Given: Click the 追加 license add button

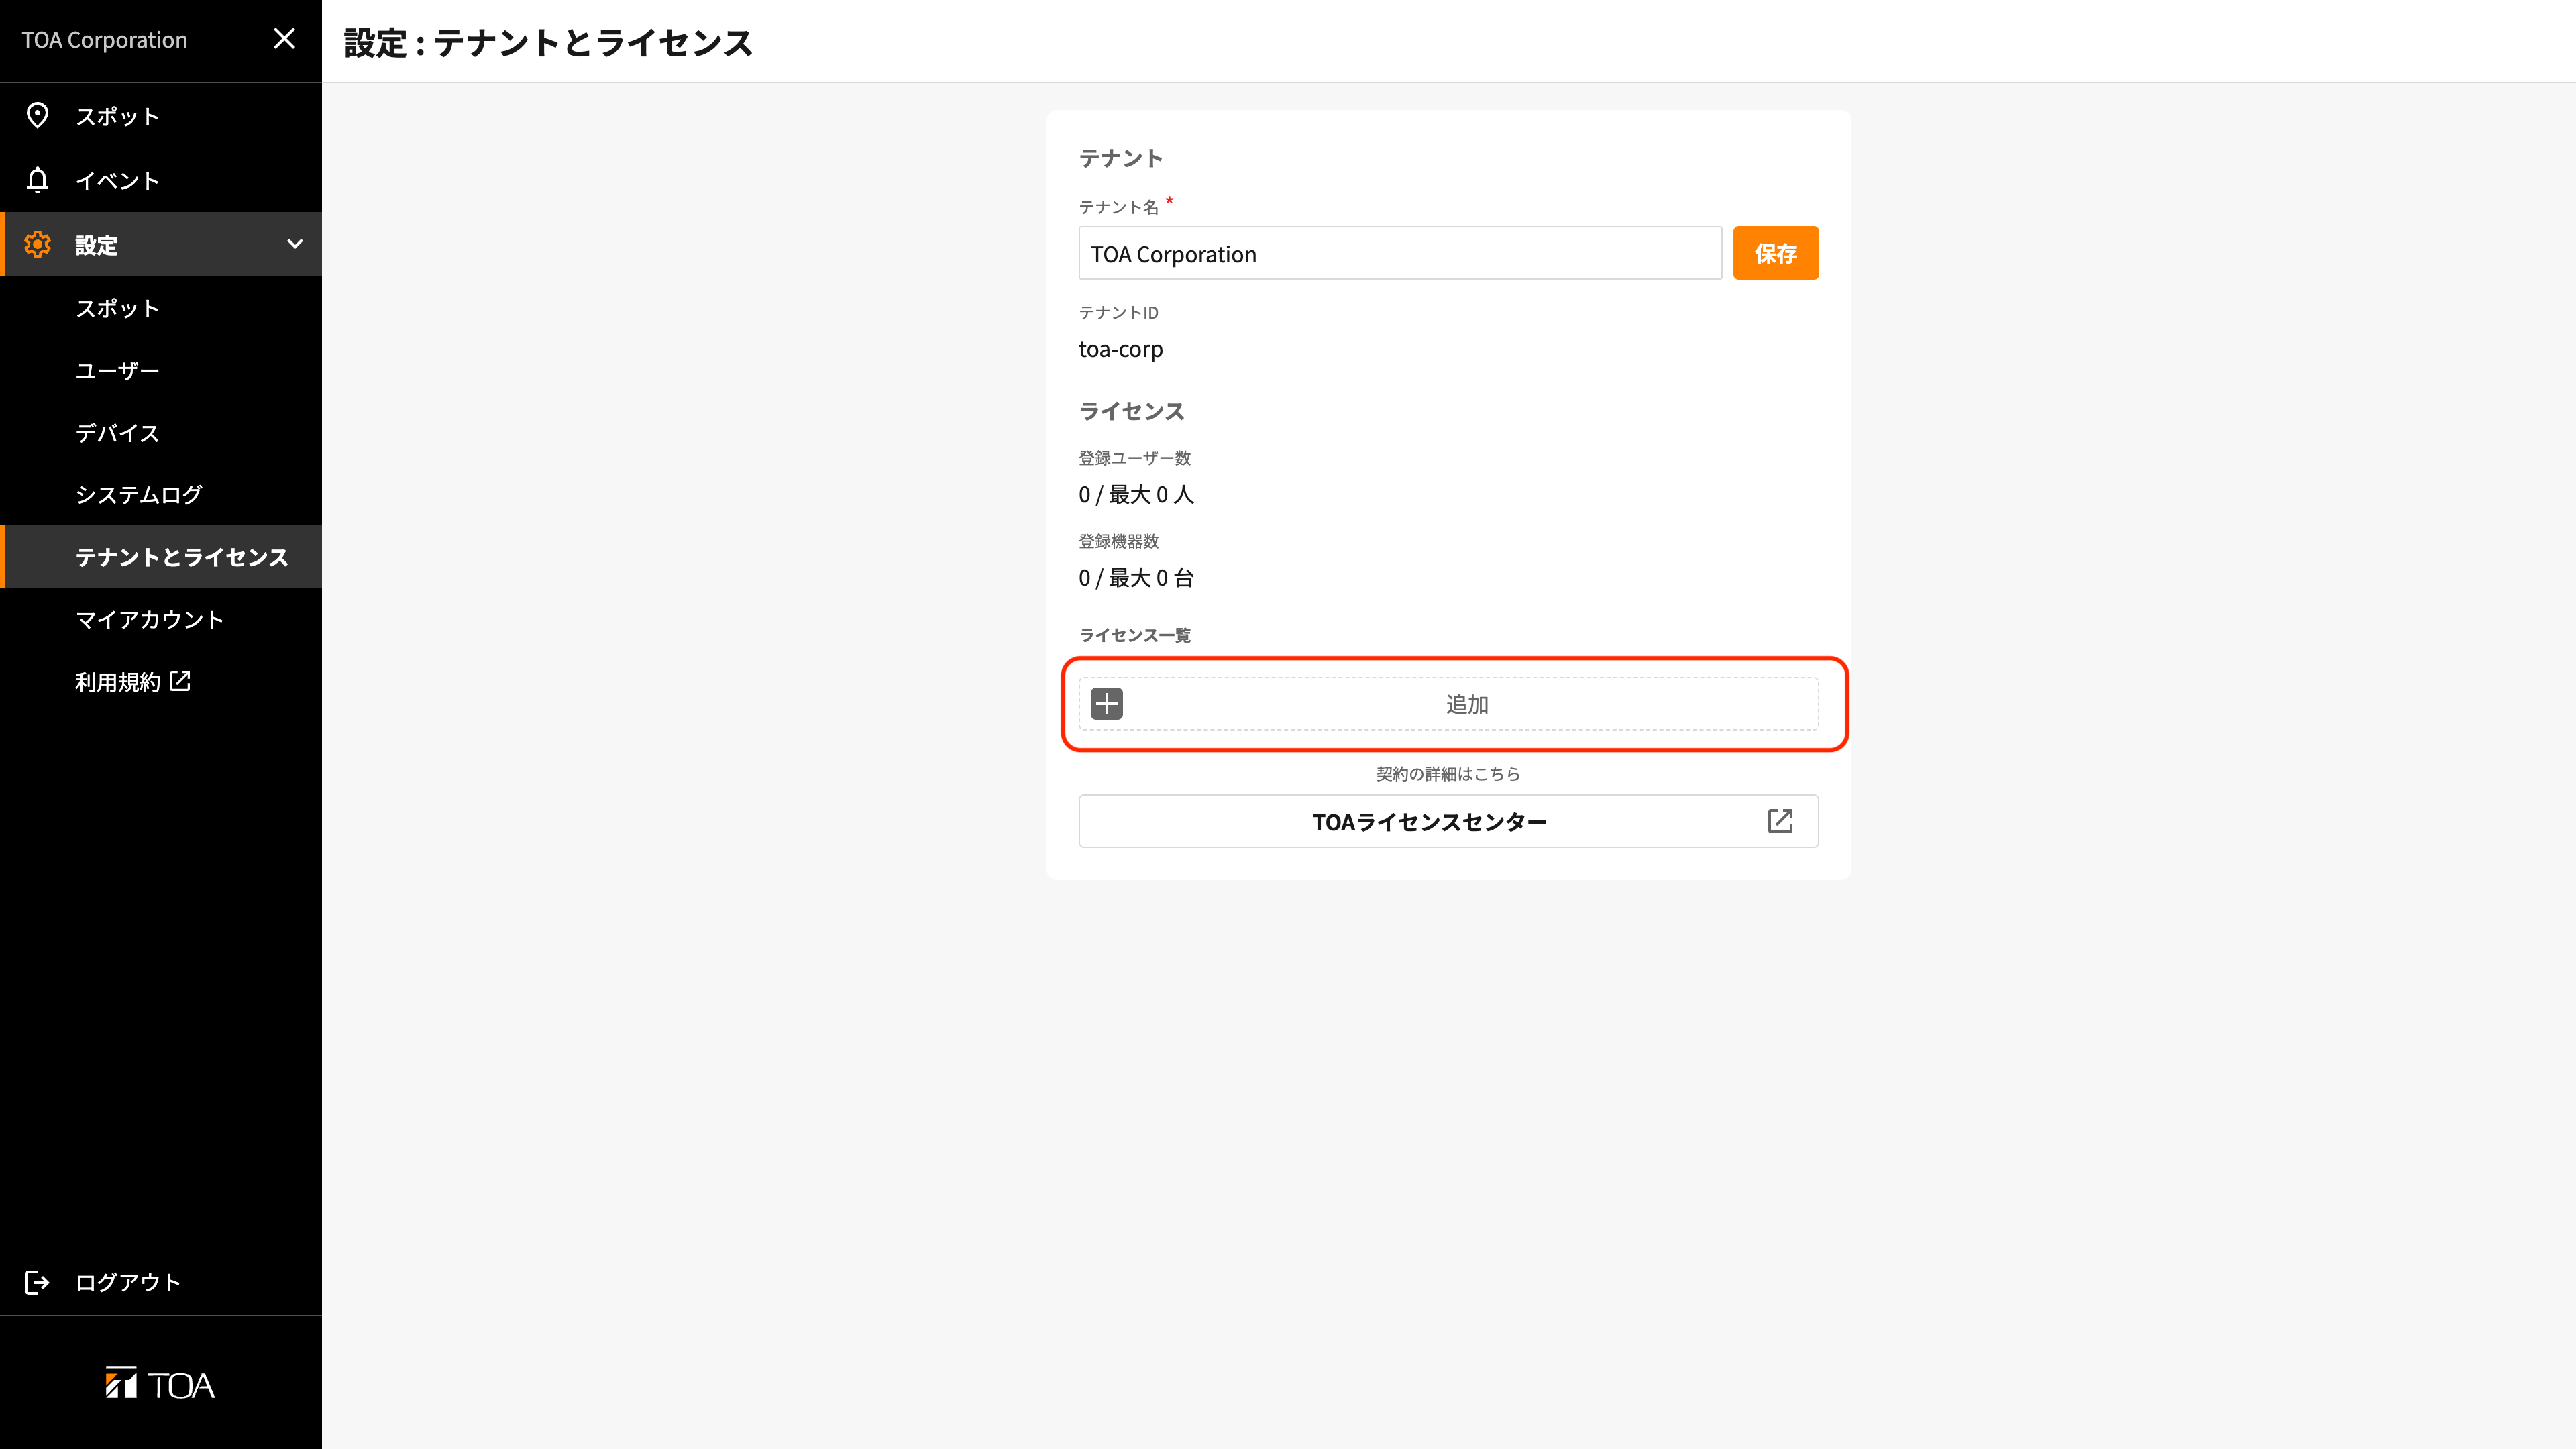Looking at the screenshot, I should click(x=1448, y=704).
